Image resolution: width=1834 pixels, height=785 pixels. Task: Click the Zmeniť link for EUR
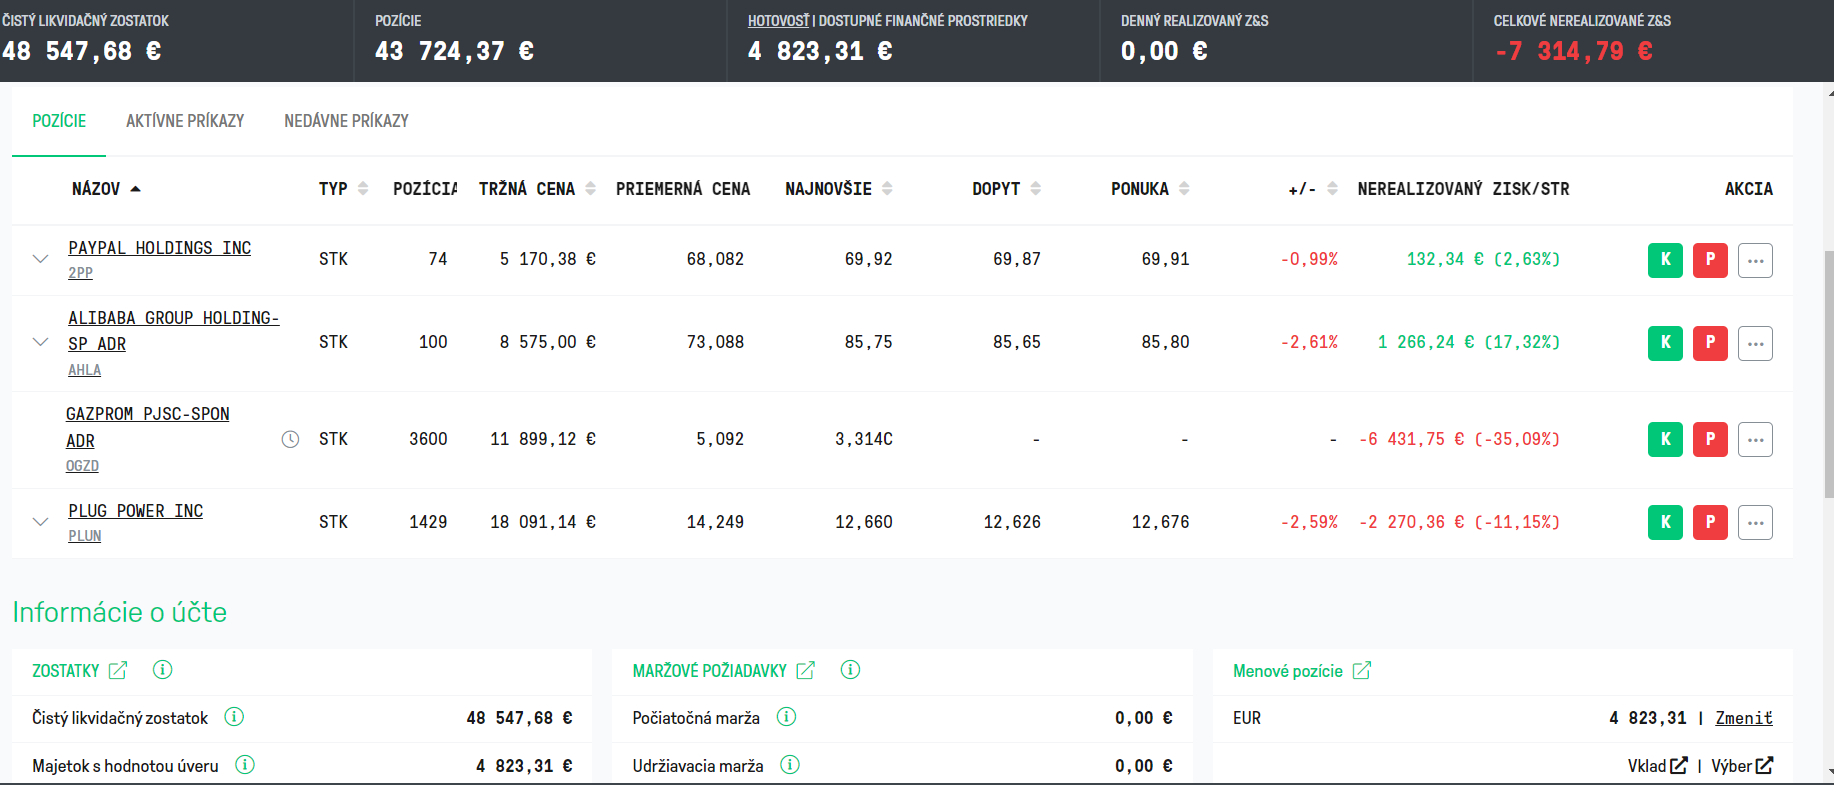[x=1744, y=718]
